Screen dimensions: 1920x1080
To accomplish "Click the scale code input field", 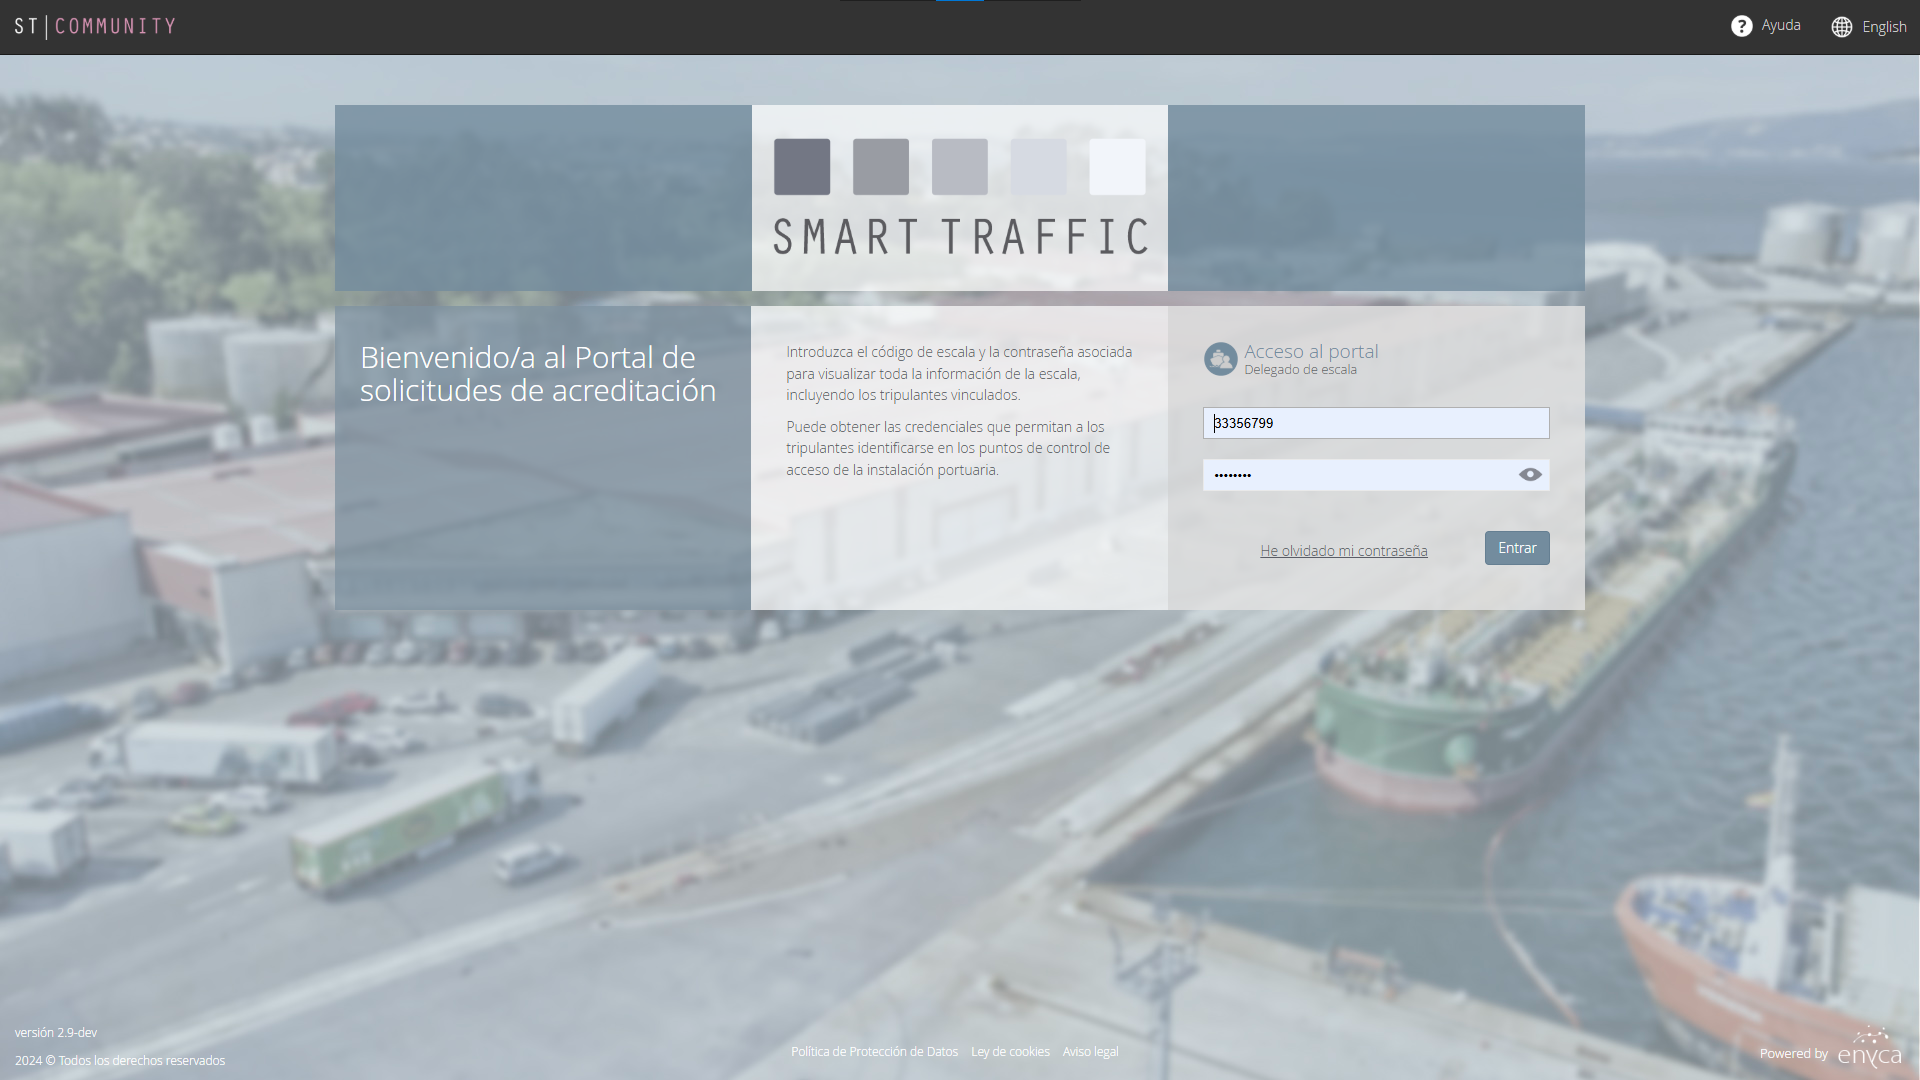I will pyautogui.click(x=1376, y=423).
